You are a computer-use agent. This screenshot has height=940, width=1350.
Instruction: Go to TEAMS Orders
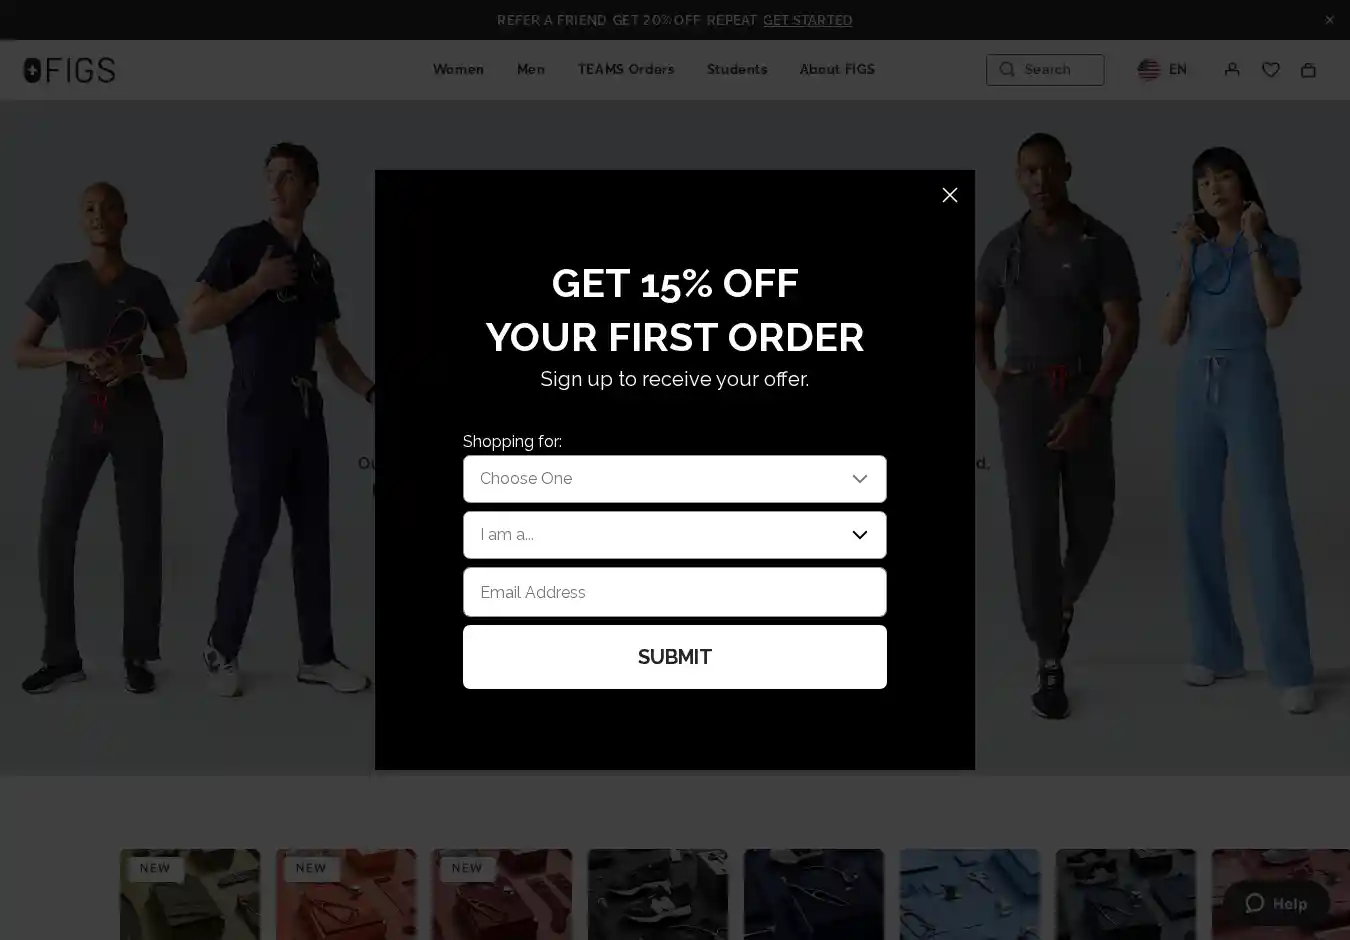coord(626,69)
